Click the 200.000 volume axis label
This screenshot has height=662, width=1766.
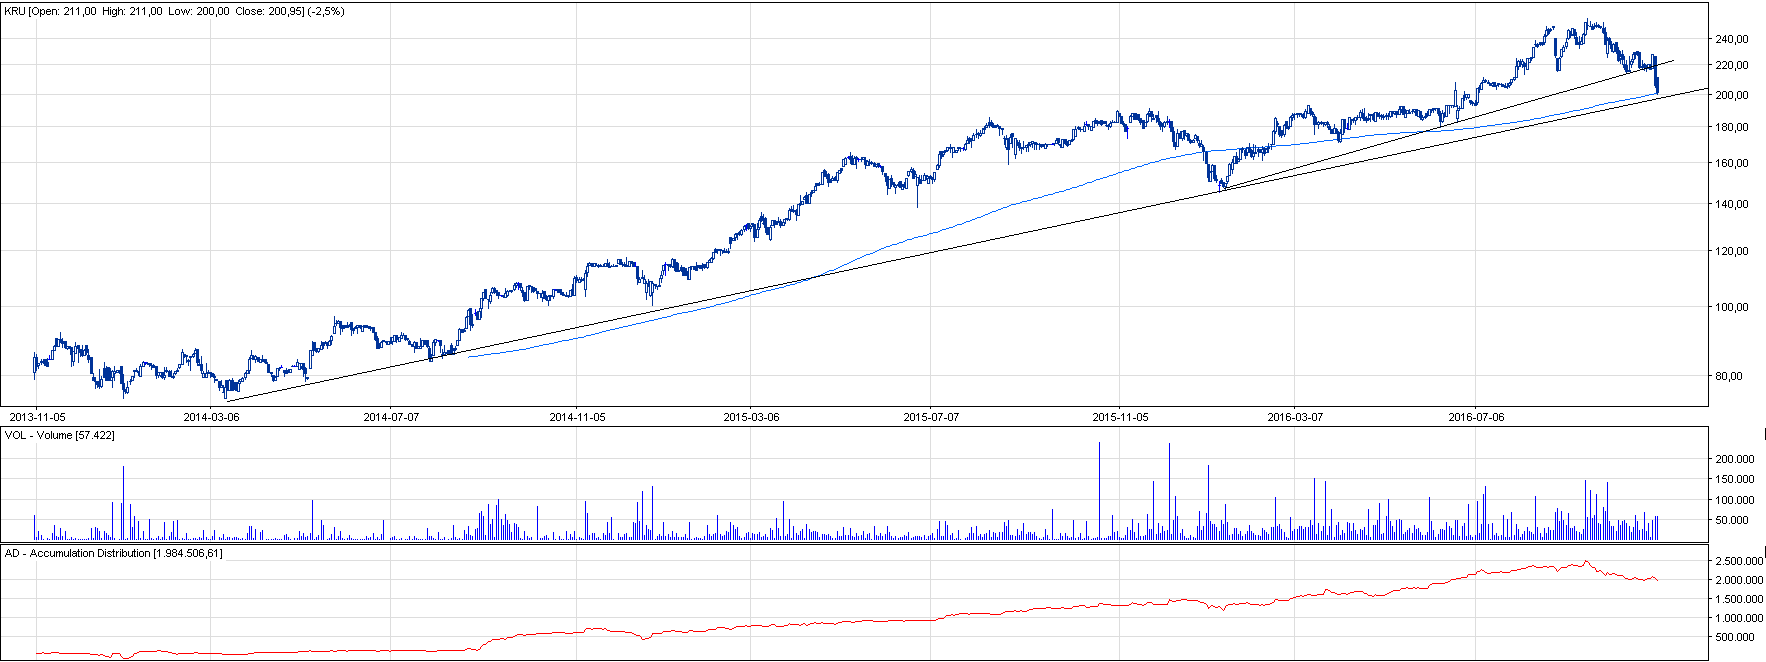[1734, 459]
